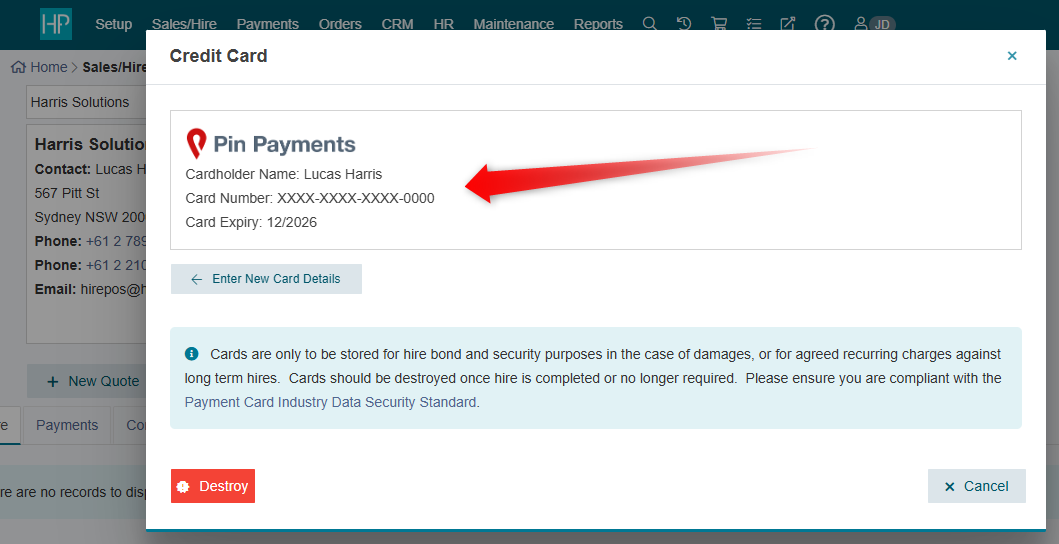Click the Credit Card dialog title

click(x=218, y=56)
